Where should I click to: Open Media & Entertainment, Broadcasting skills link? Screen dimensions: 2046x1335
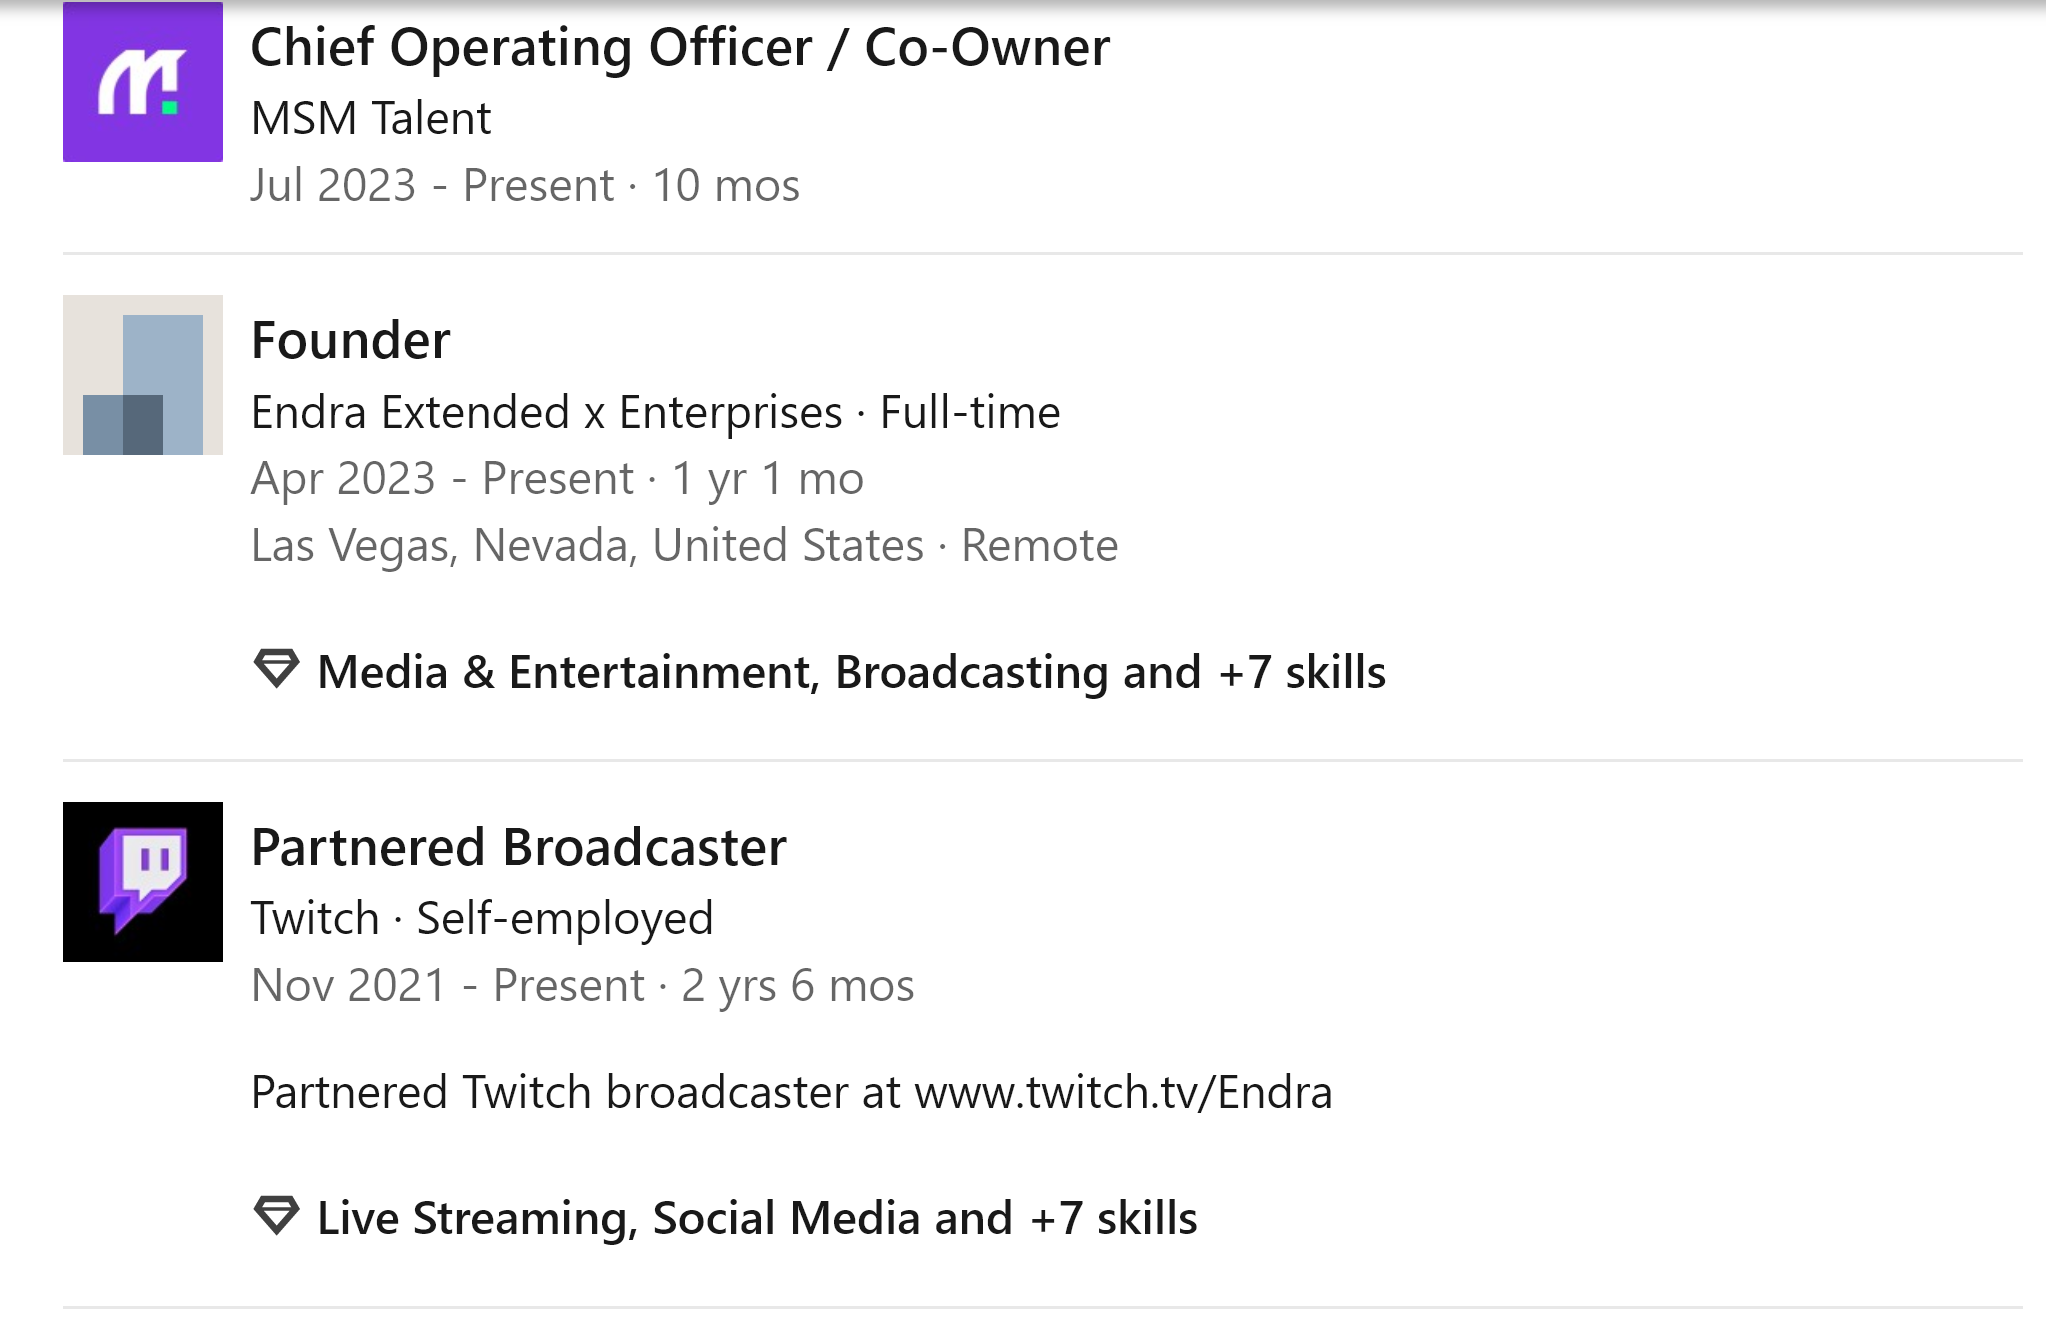[x=852, y=672]
